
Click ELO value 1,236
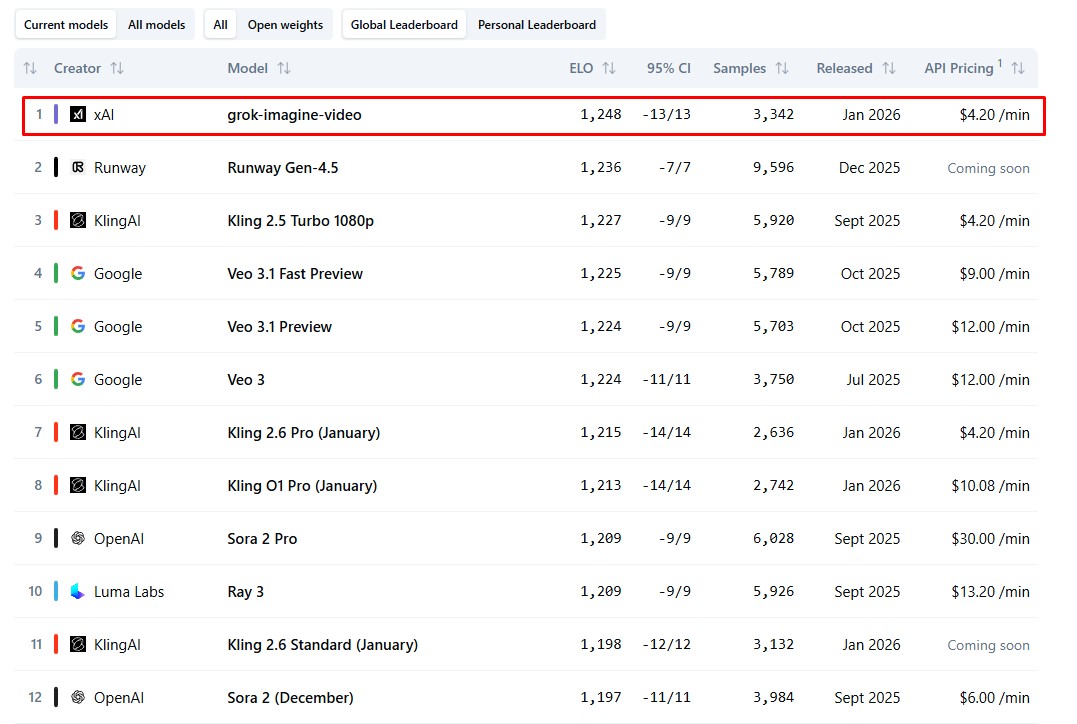[x=601, y=168]
